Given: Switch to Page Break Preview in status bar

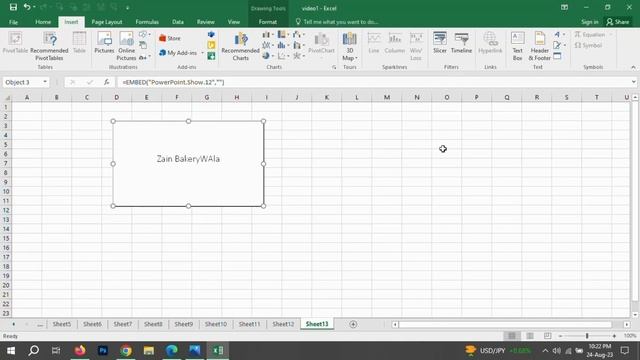Looking at the screenshot, I should pos(547,336).
